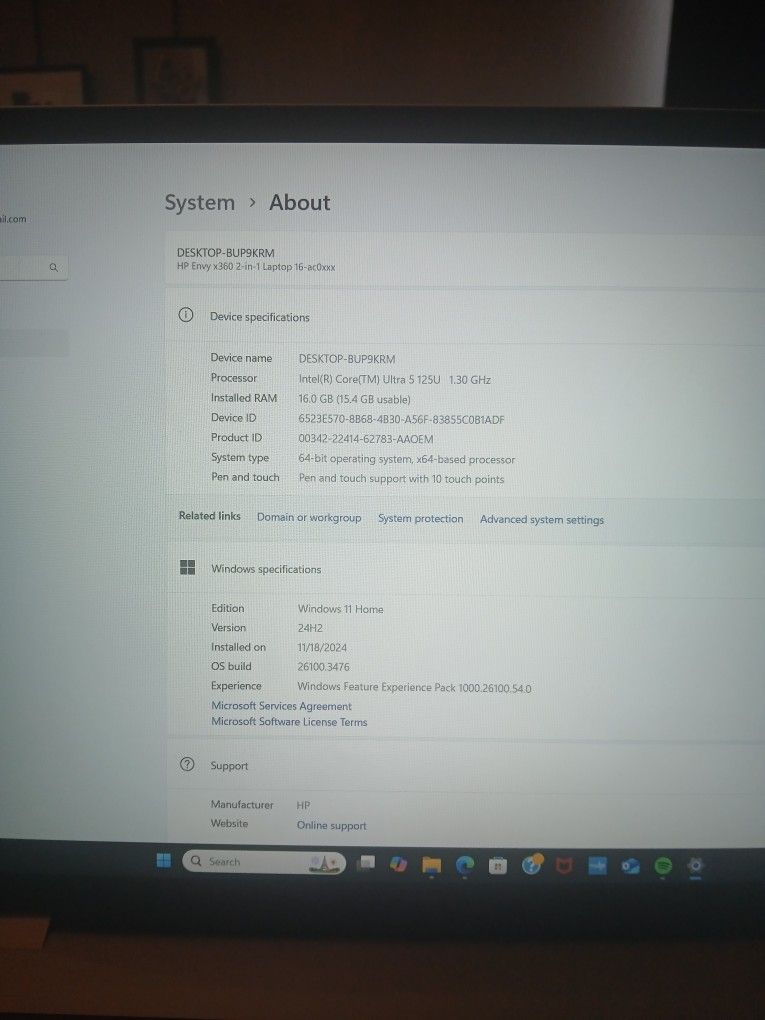The height and width of the screenshot is (1020, 765).
Task: Collapse the Support section header
Action: click(x=465, y=766)
